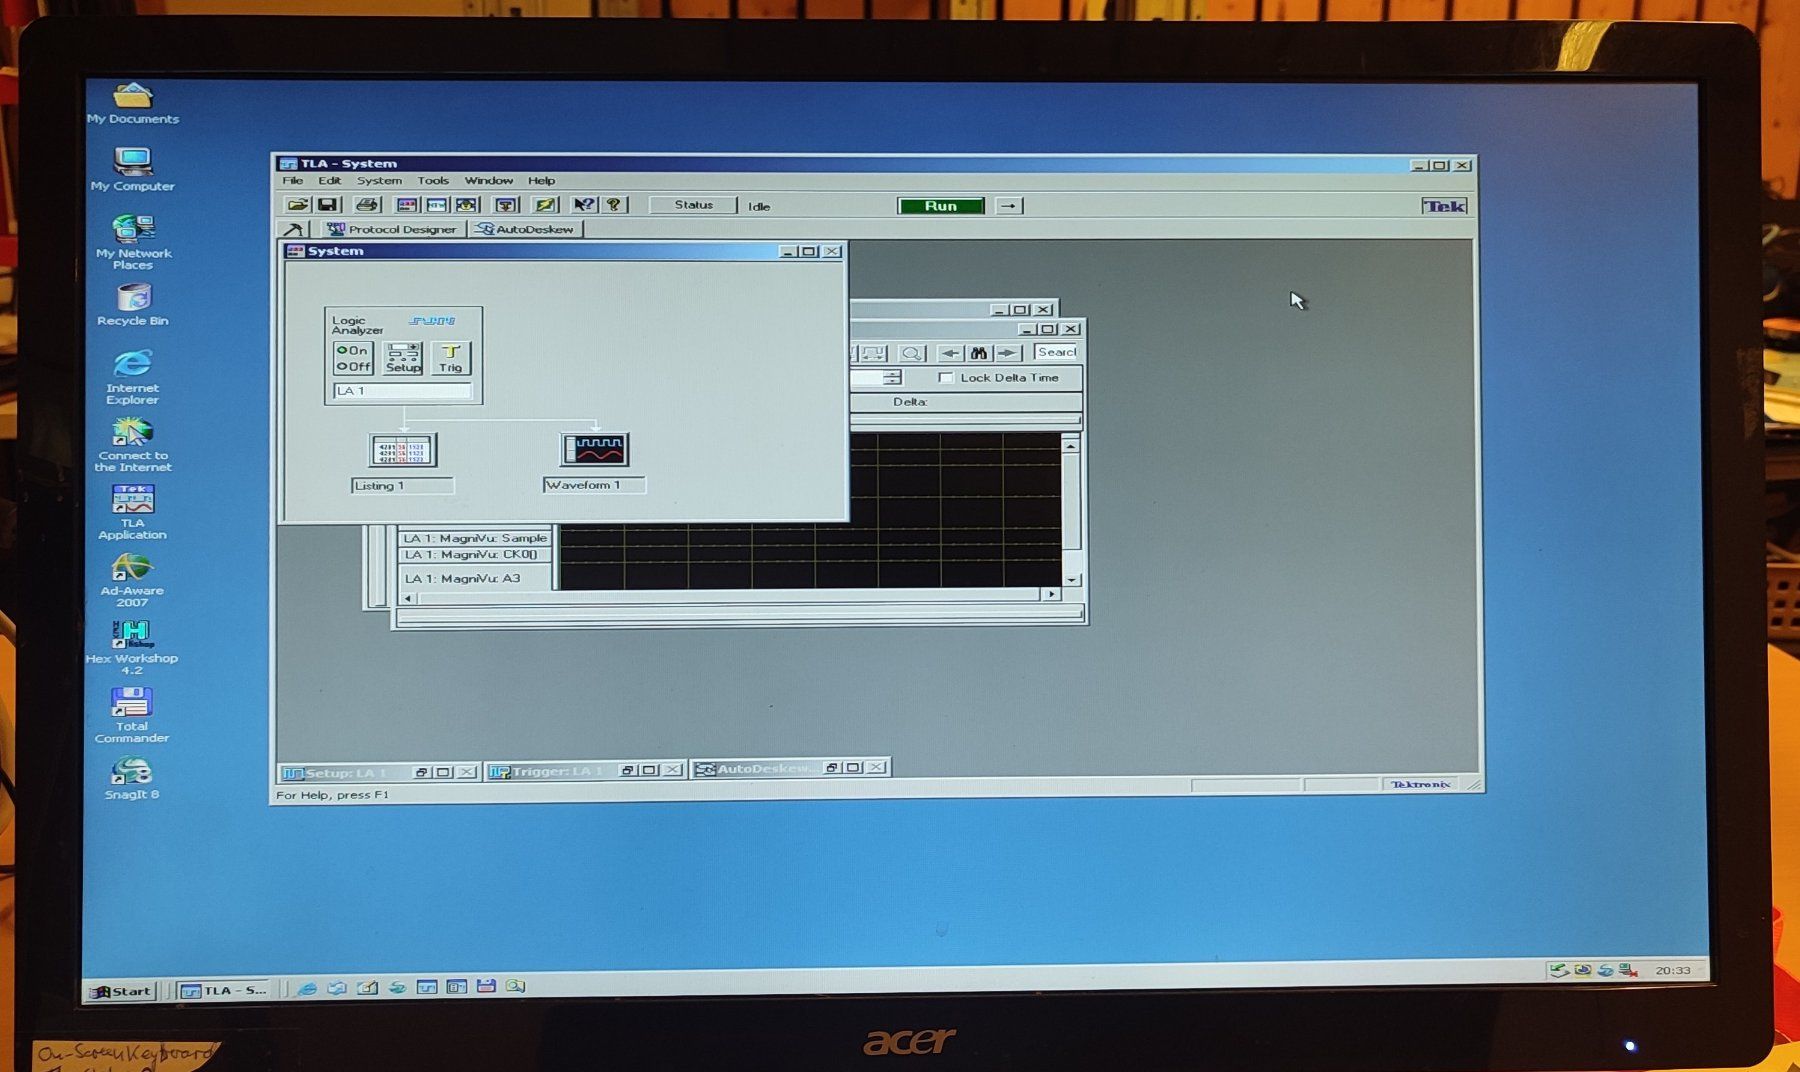Viewport: 1800px width, 1072px height.
Task: Click the system tray clock 20:33
Action: point(1672,970)
